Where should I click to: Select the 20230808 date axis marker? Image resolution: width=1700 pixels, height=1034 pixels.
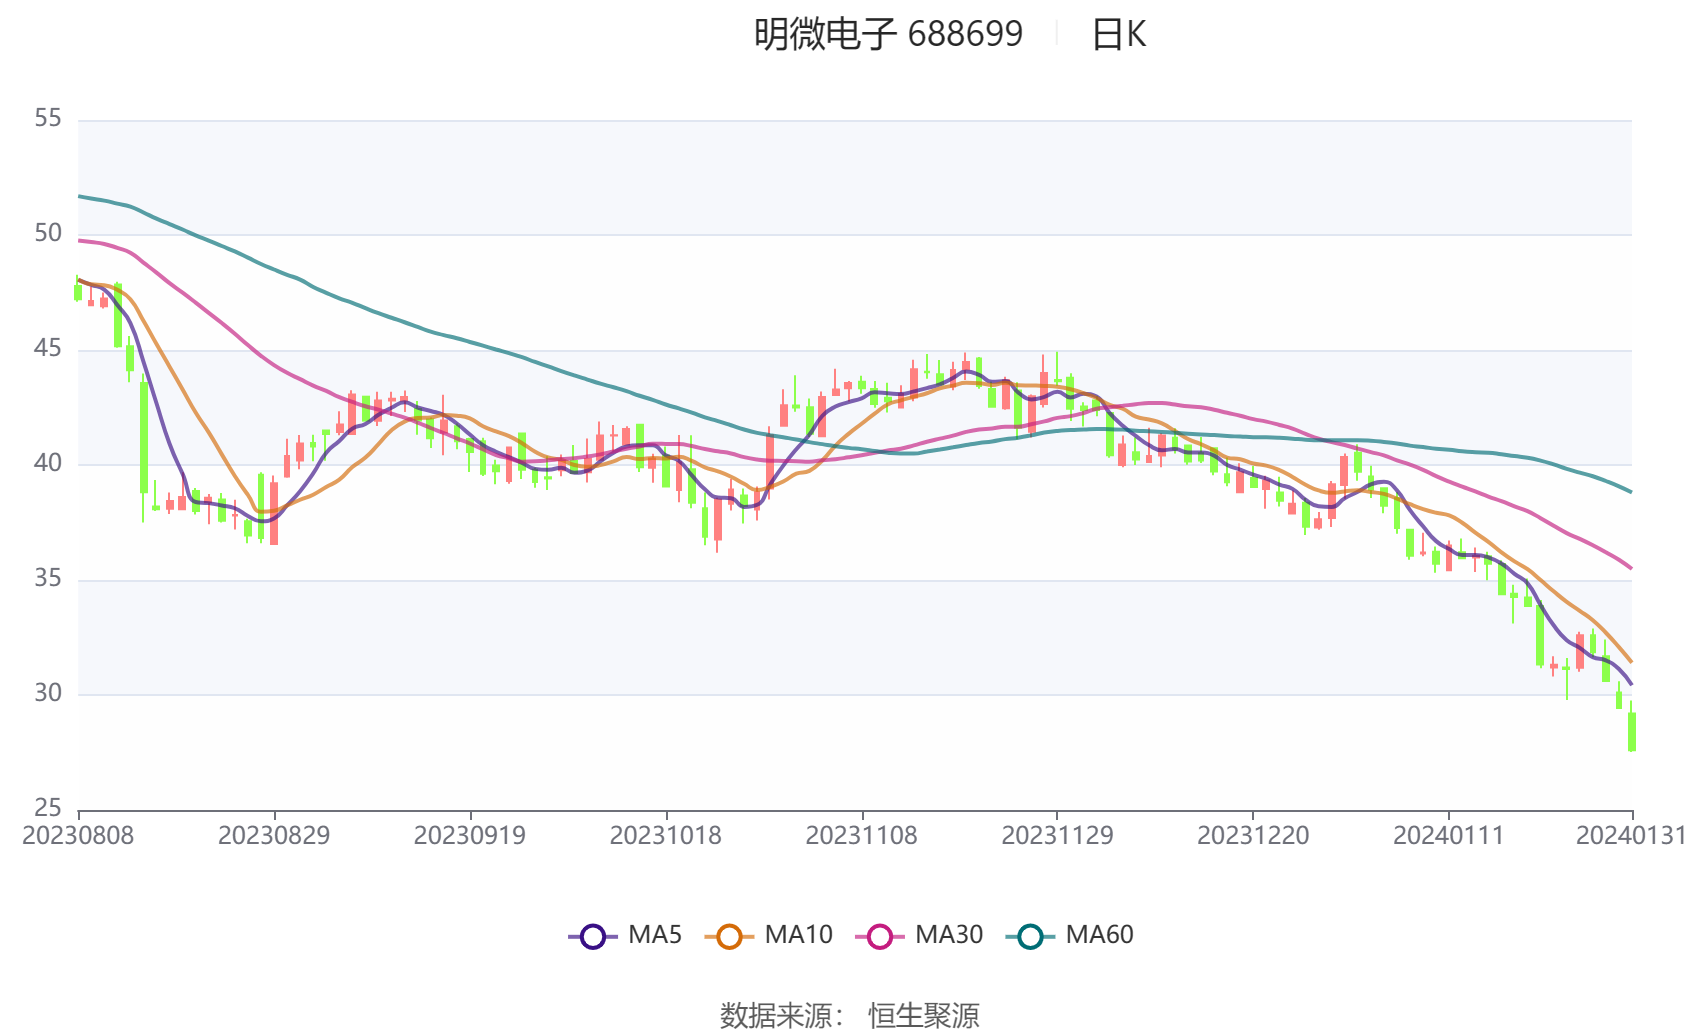click(78, 836)
